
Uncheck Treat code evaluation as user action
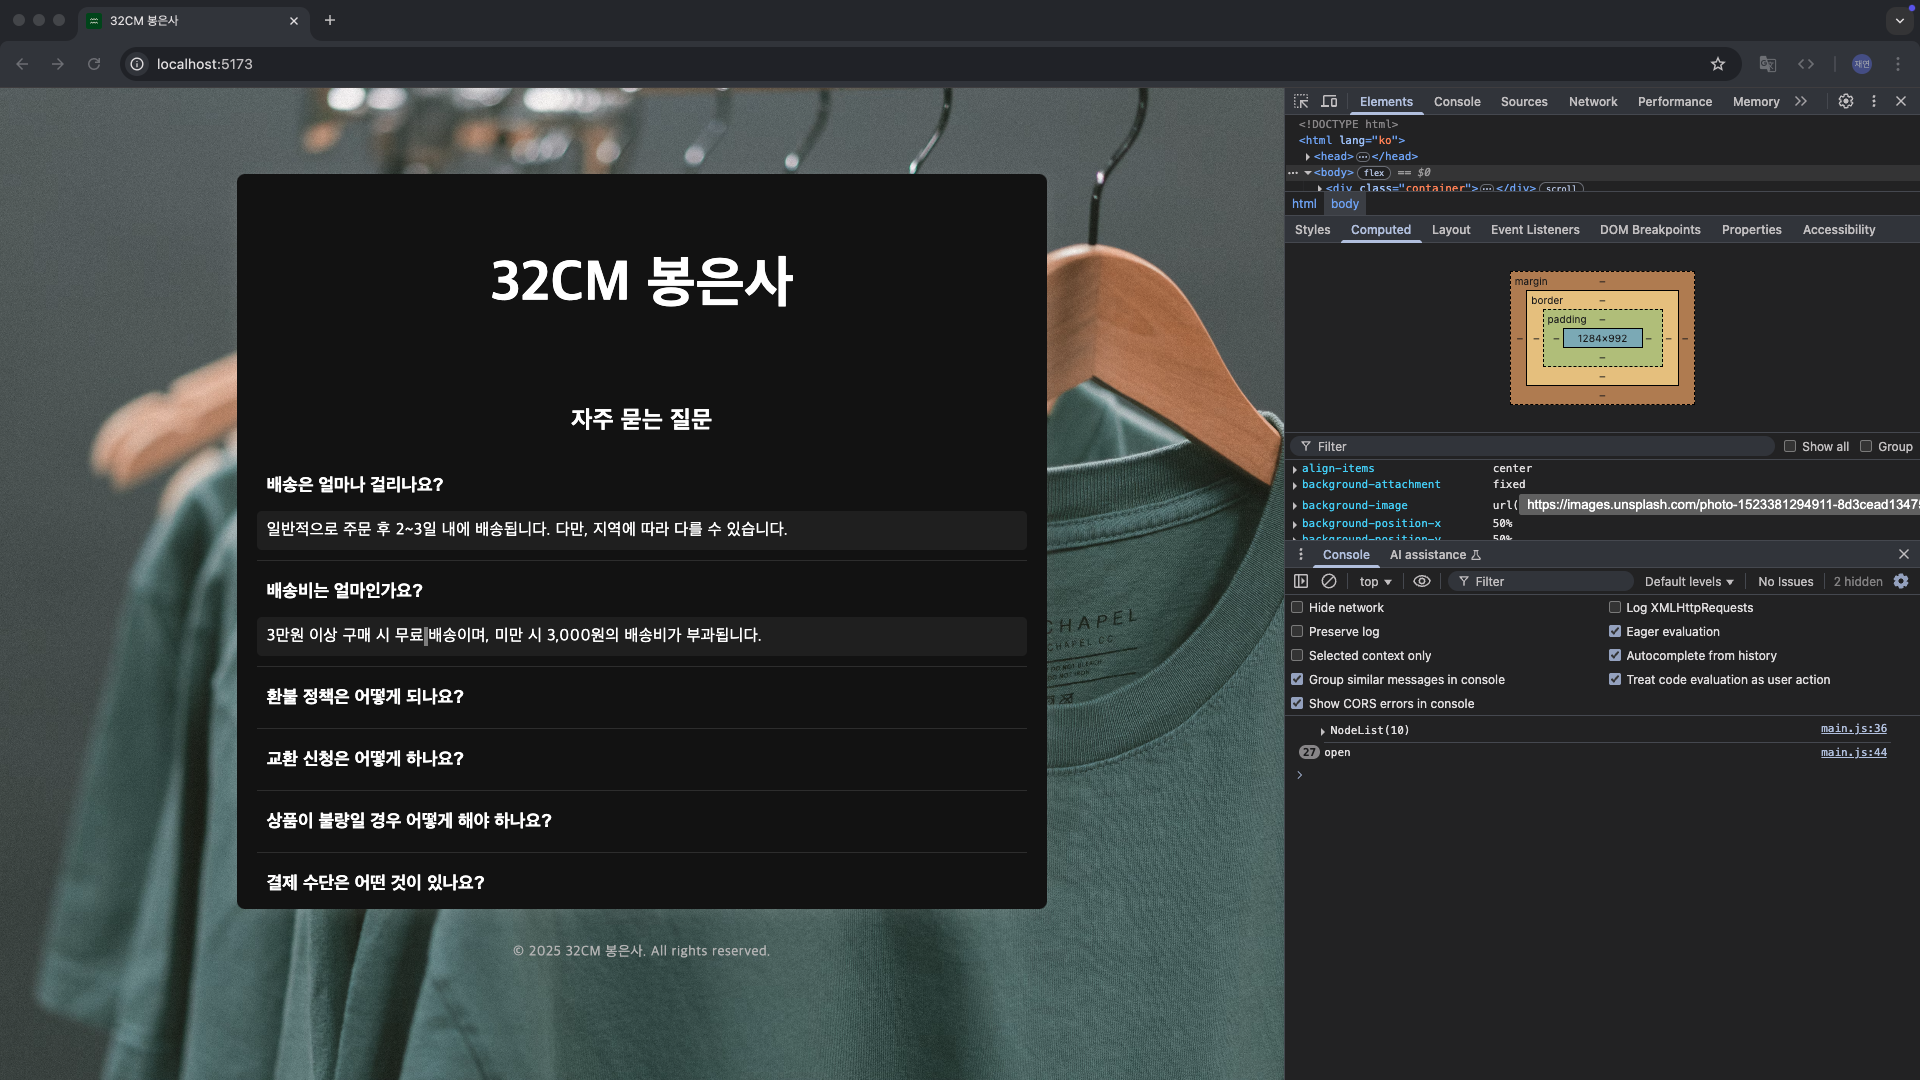1615,679
